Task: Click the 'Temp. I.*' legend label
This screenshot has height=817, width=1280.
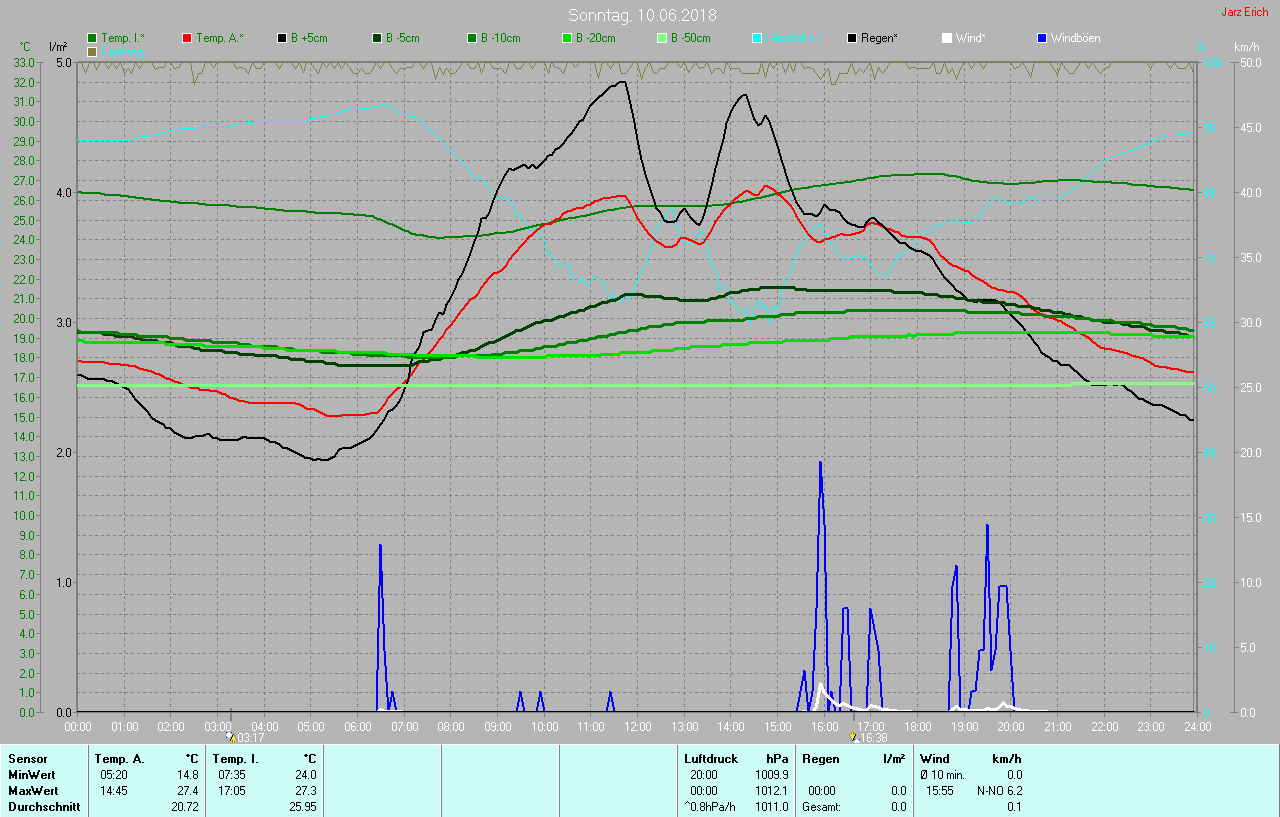Action: (x=122, y=38)
